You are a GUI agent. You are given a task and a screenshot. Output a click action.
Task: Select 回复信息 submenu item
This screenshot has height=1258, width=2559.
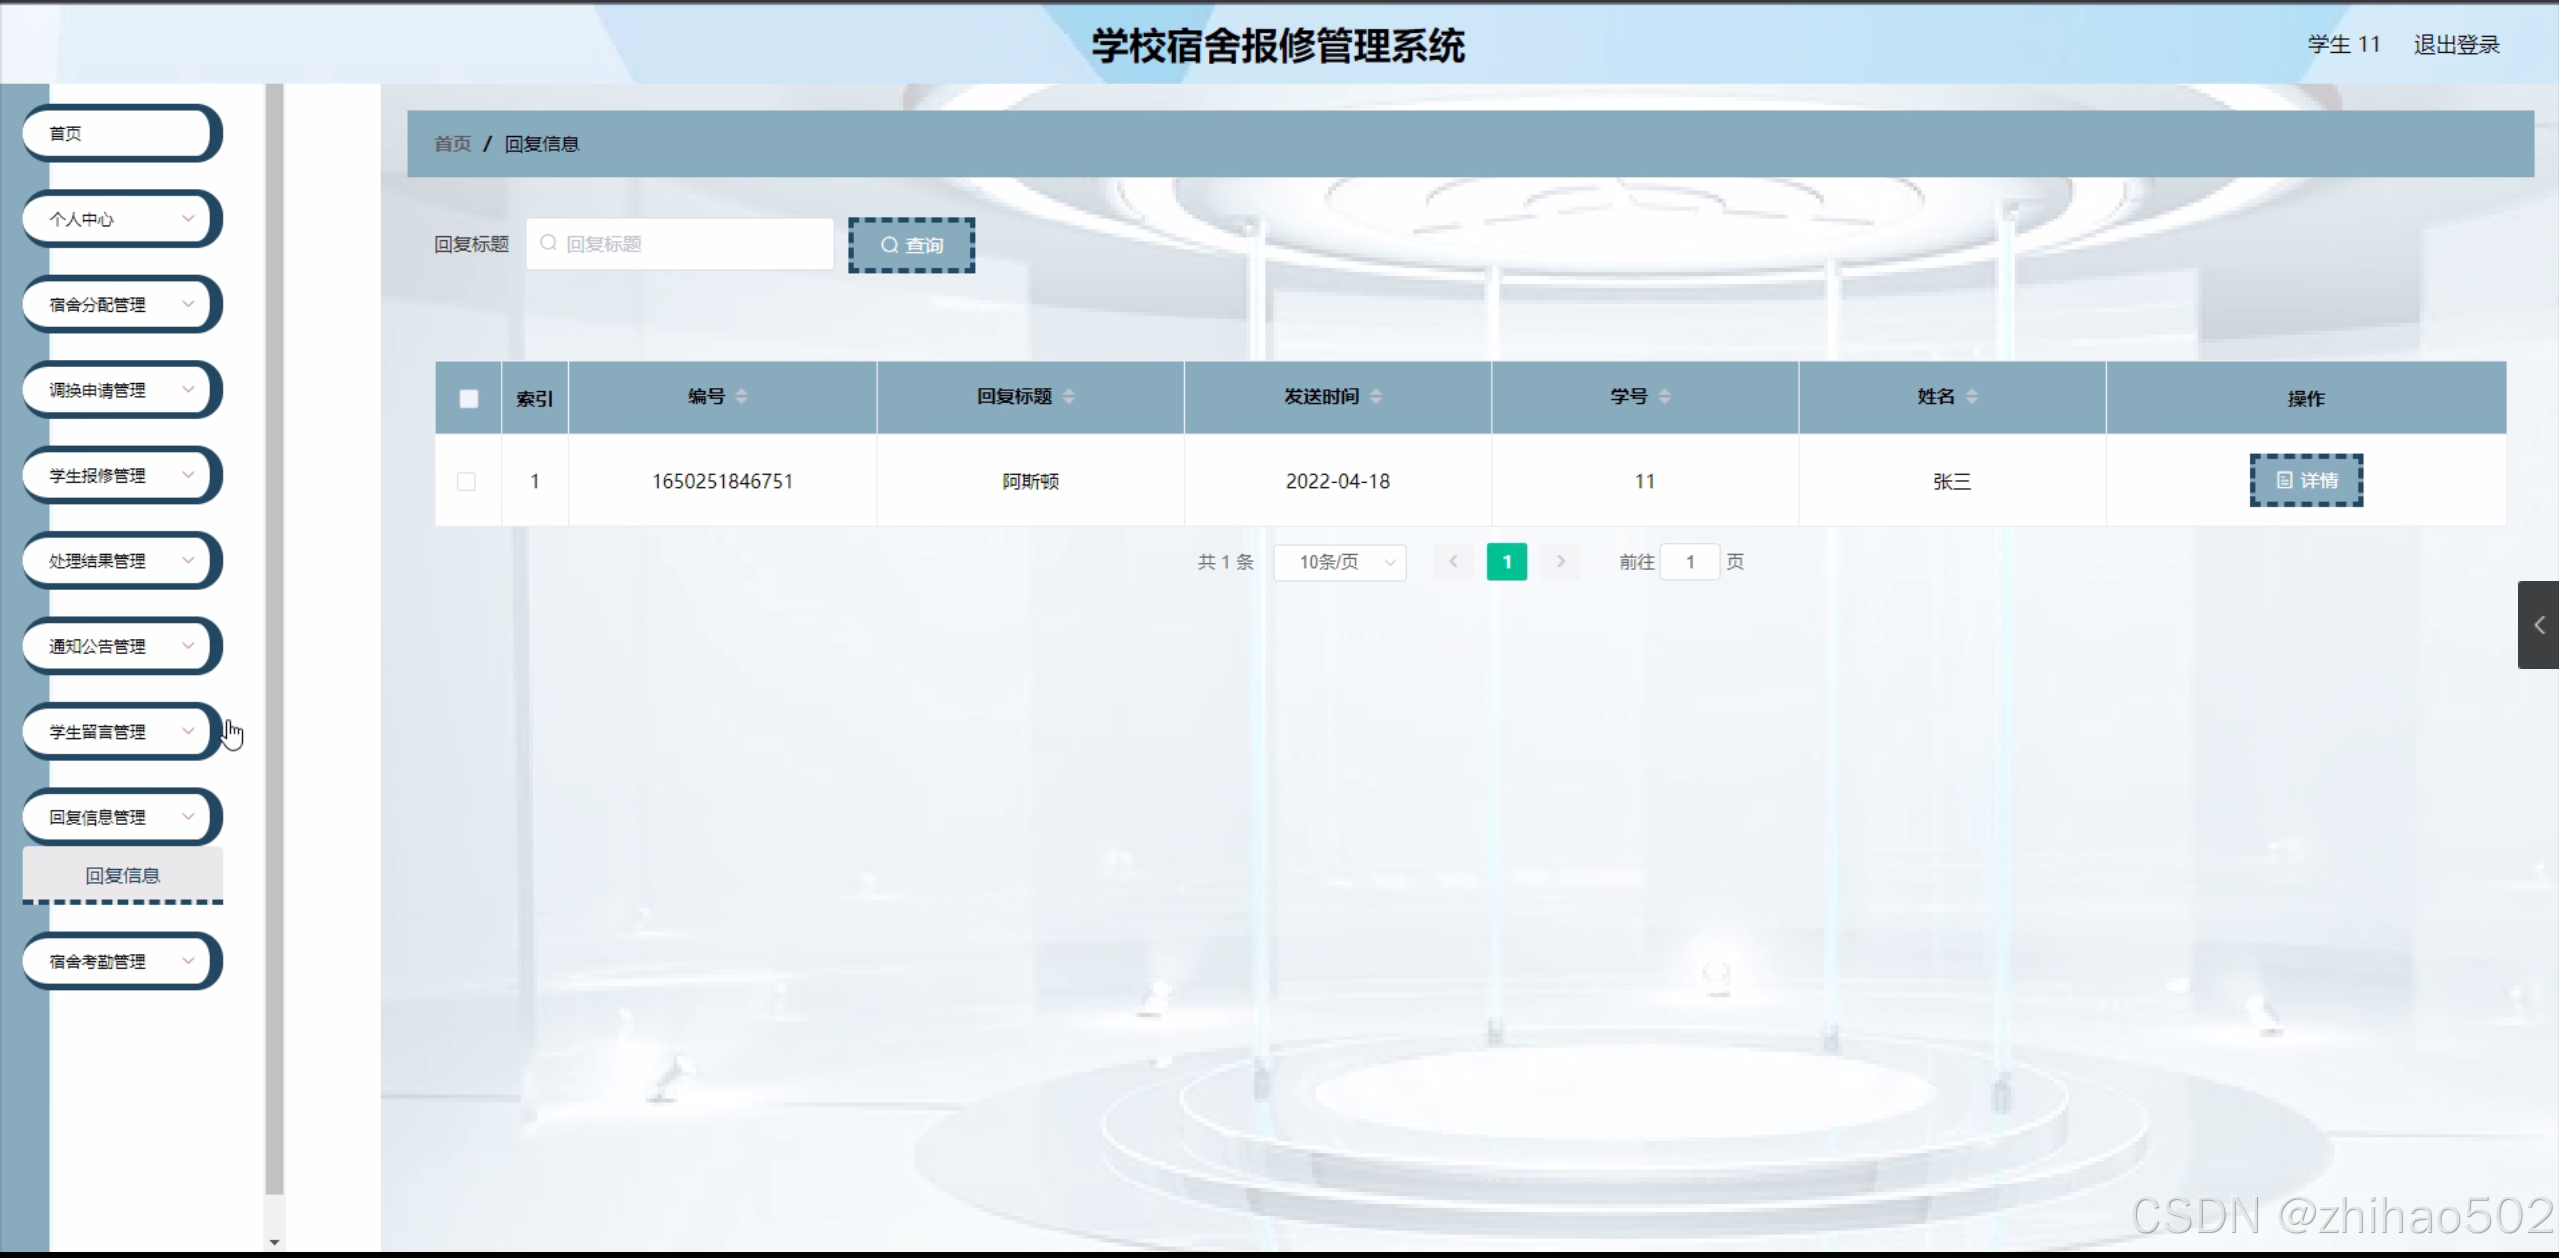pyautogui.click(x=122, y=876)
